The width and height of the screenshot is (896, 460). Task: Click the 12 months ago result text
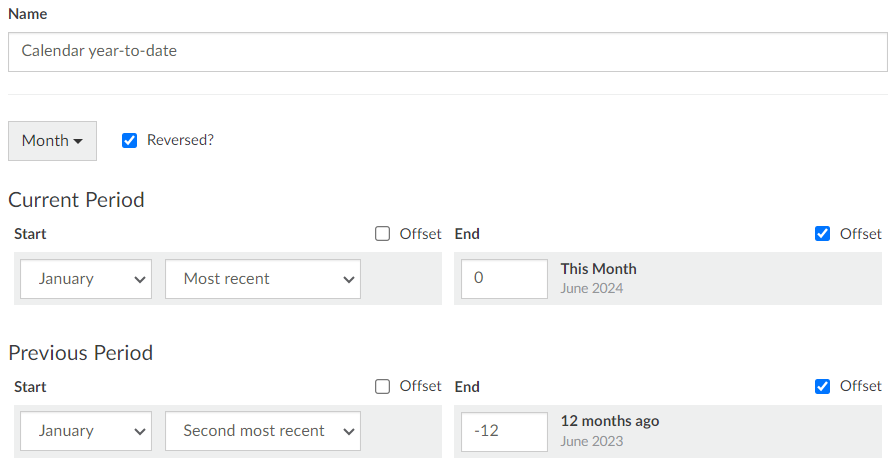click(x=610, y=421)
